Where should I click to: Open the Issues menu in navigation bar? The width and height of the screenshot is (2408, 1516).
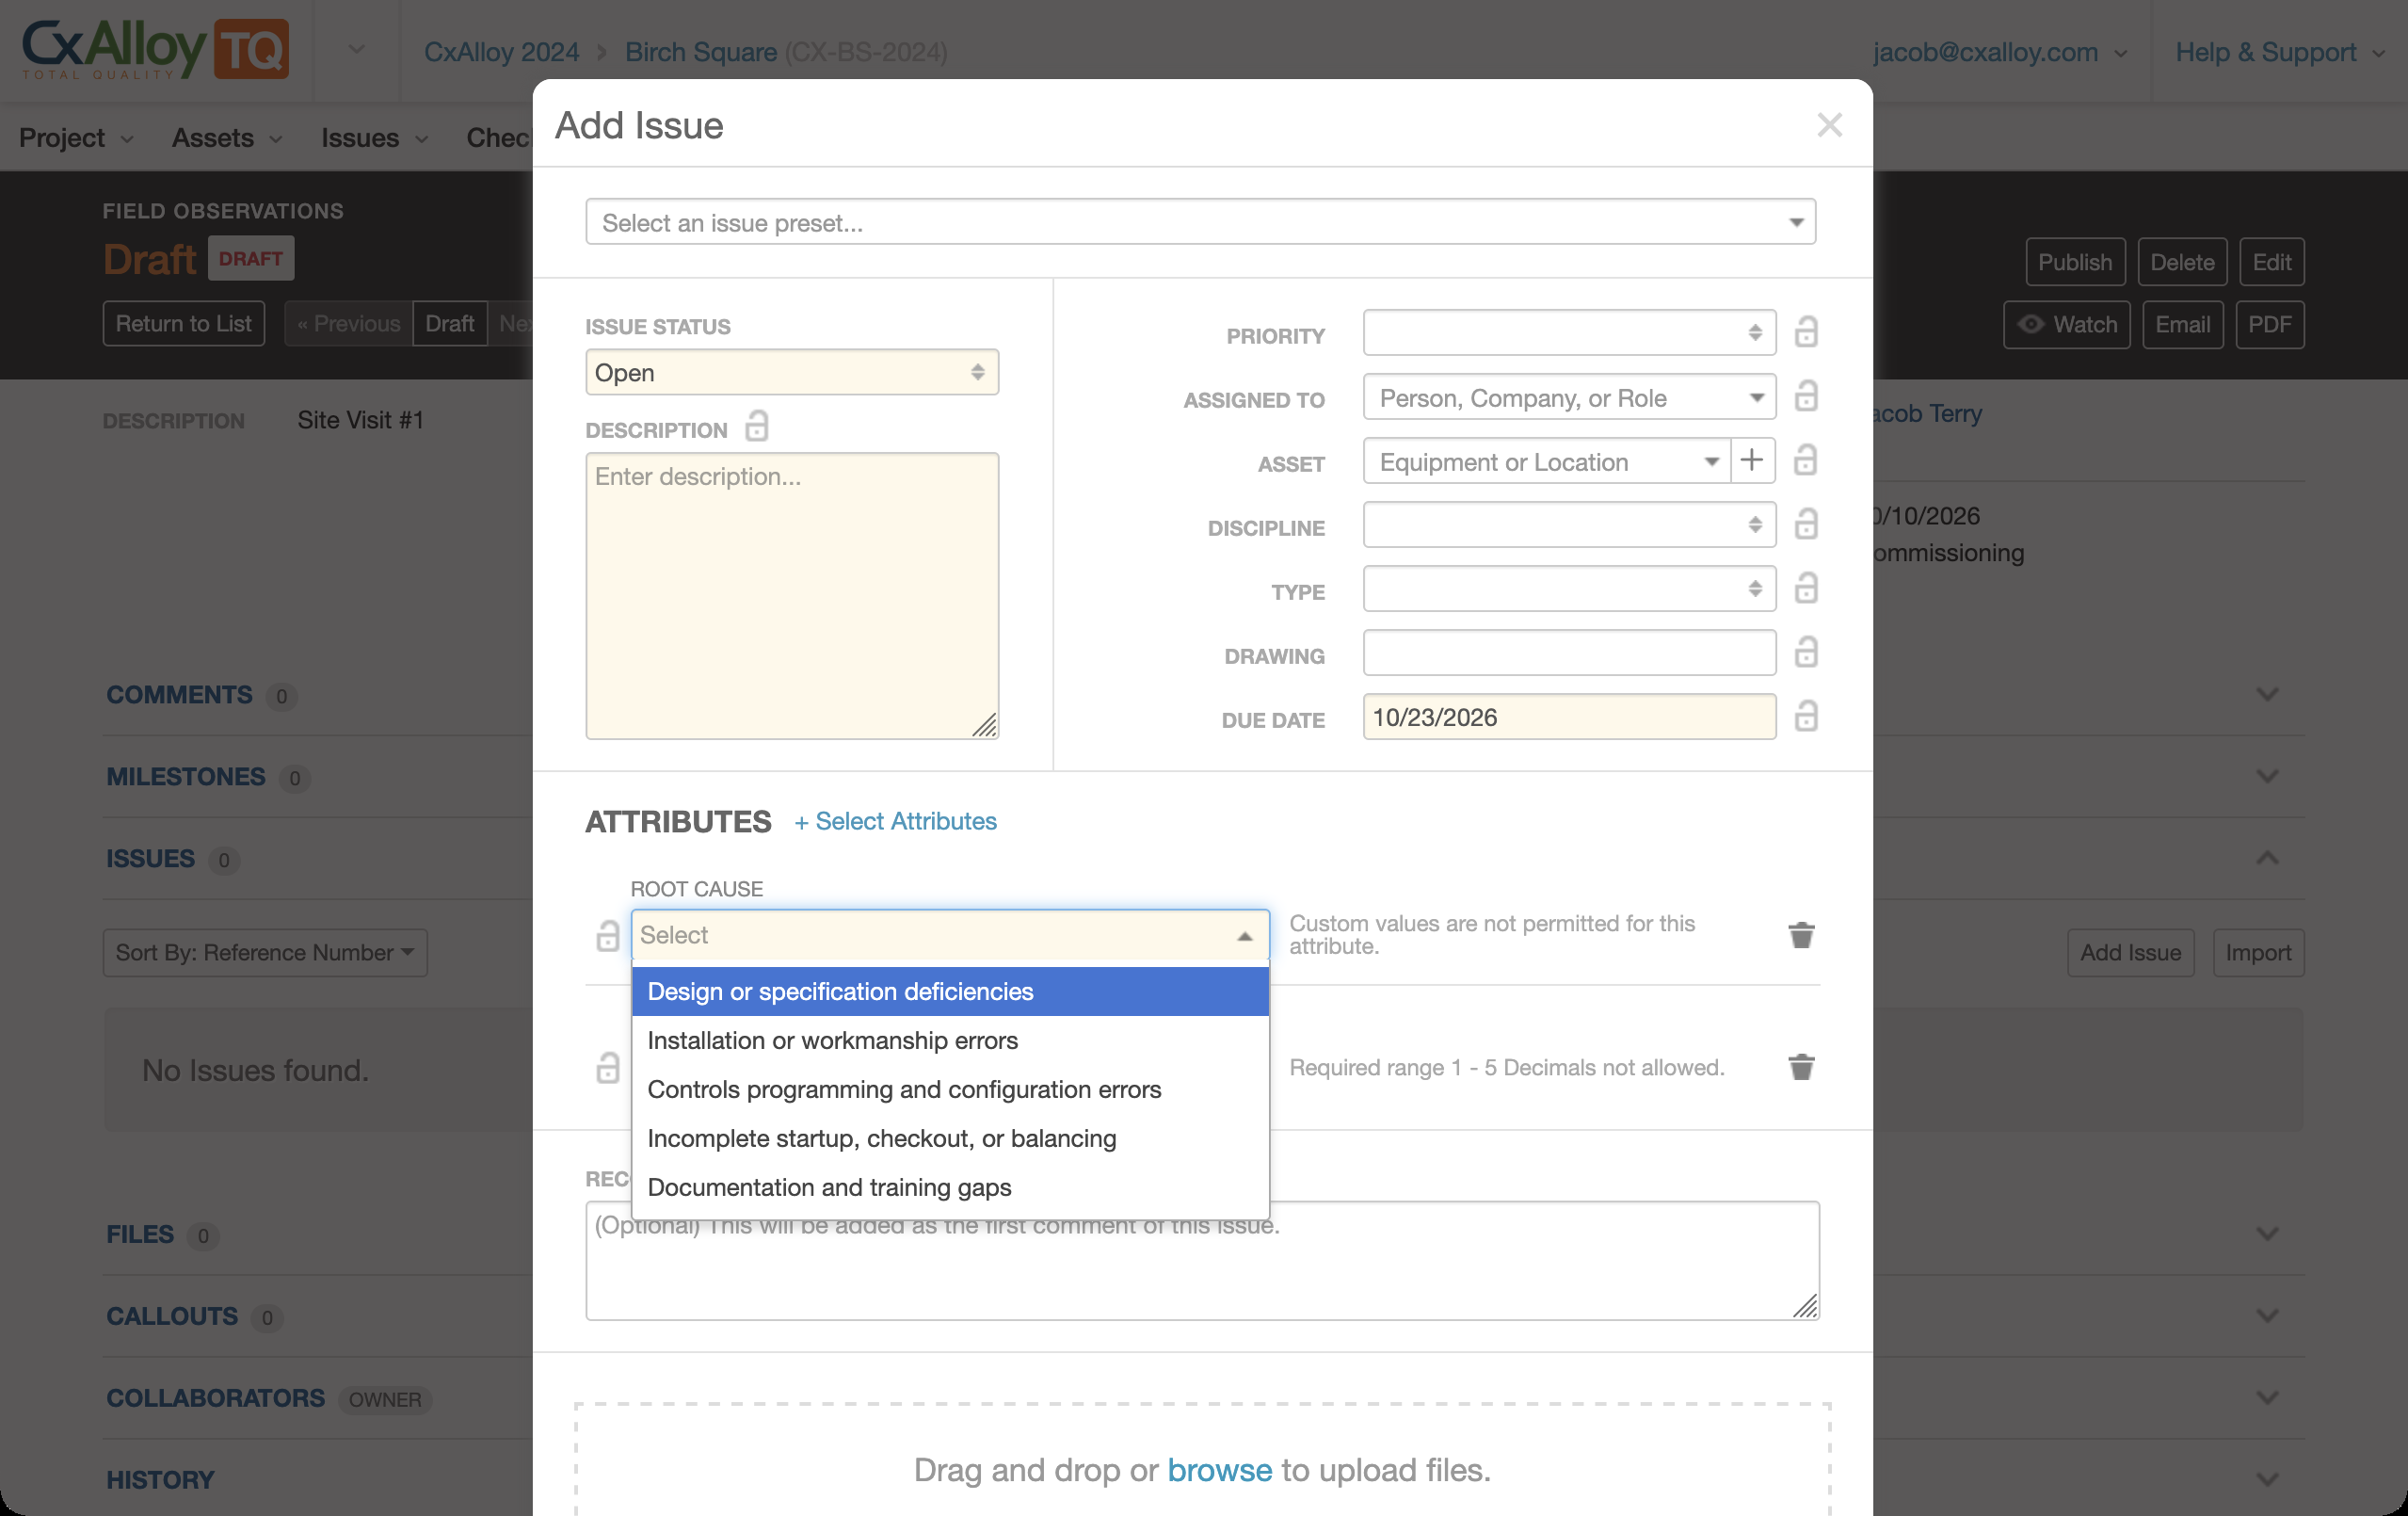375,137
